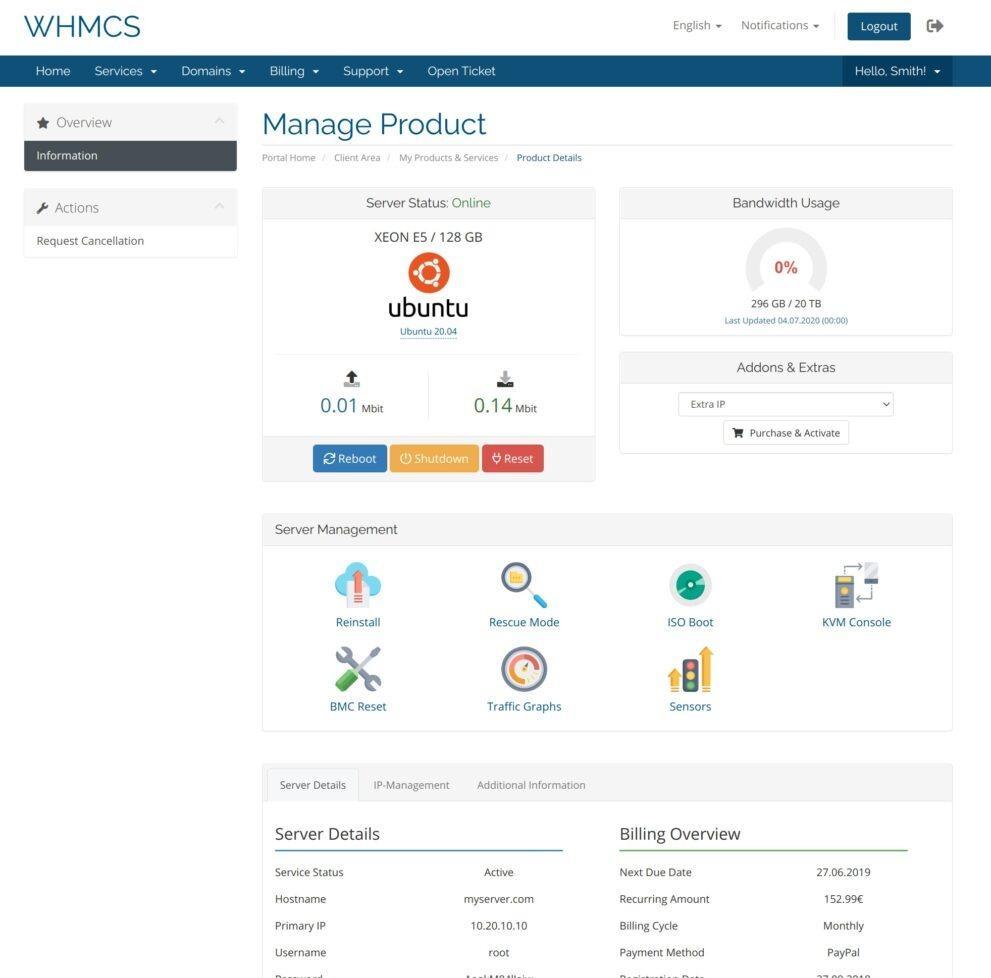
Task: Click Request Cancellation link
Action: pos(90,241)
